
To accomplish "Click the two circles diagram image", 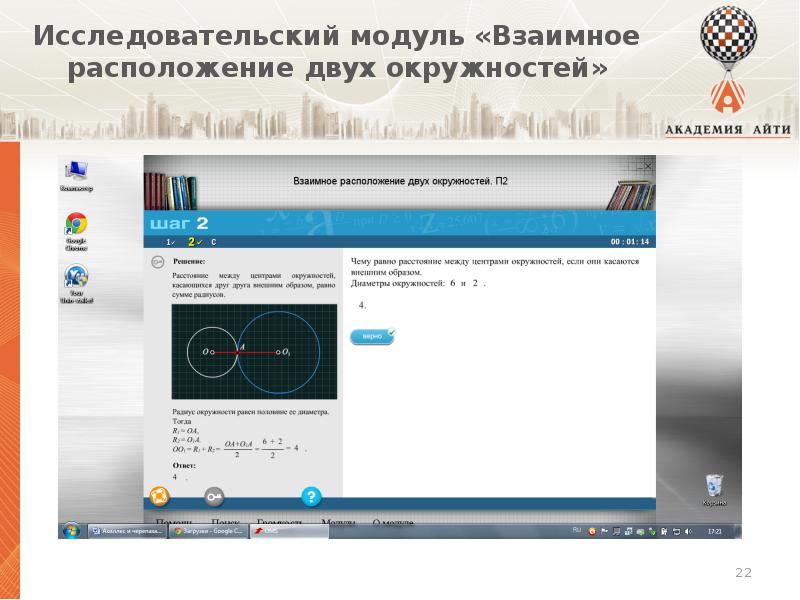I will pos(257,354).
